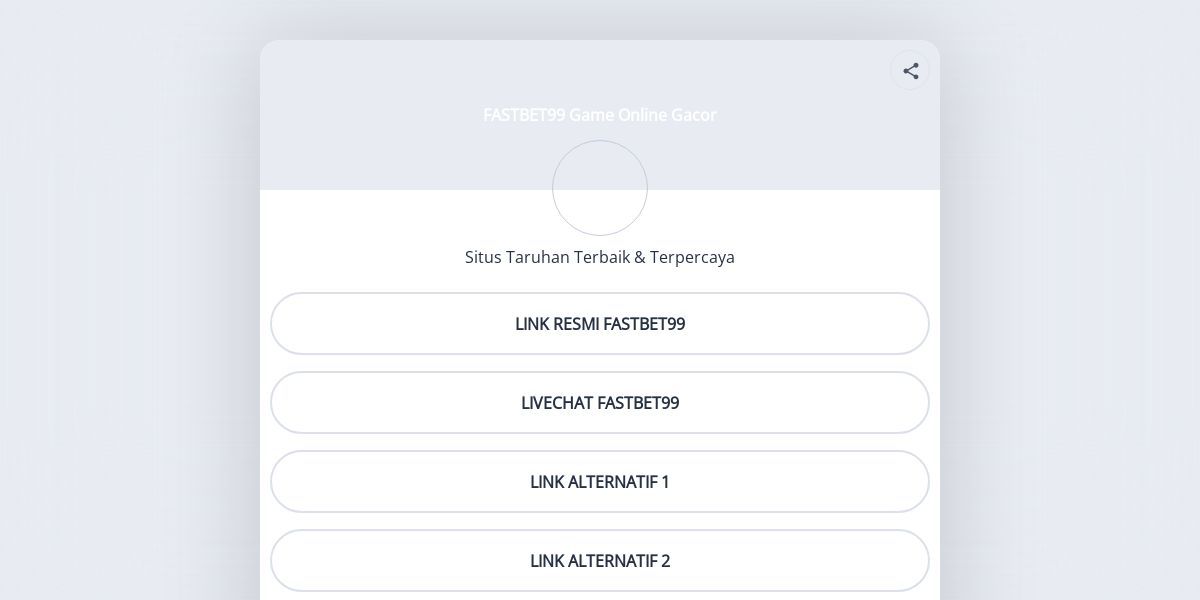The height and width of the screenshot is (600, 1200).
Task: Click the FASTBET99 Game Online Gacor title
Action: [x=600, y=115]
